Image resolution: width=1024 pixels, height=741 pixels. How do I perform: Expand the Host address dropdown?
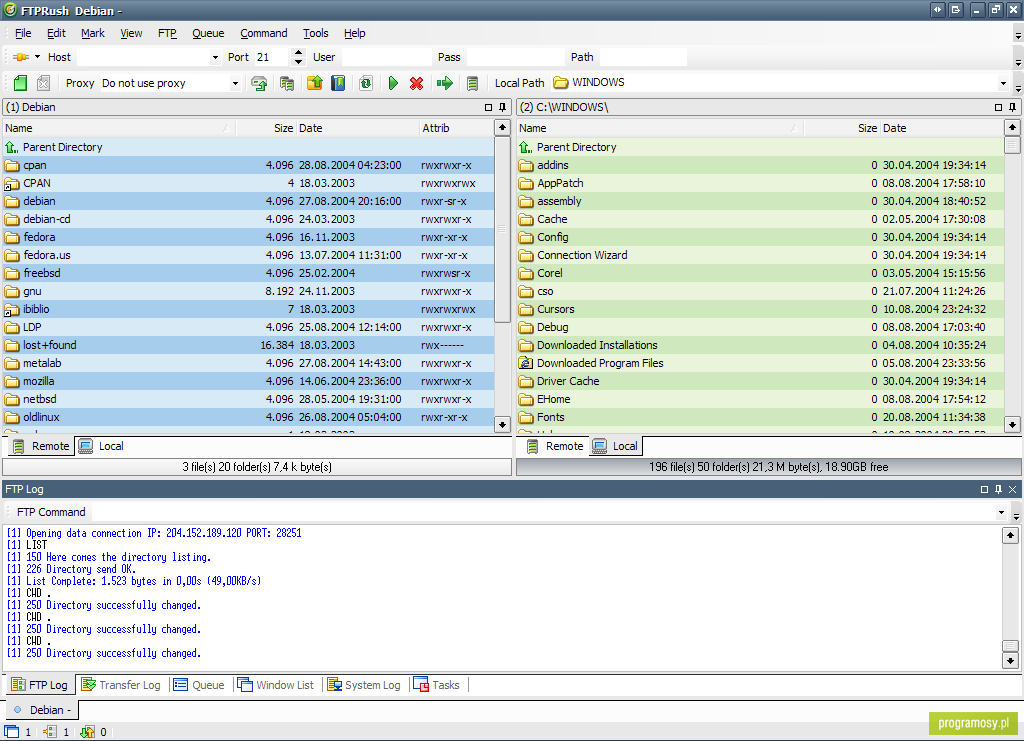click(216, 57)
